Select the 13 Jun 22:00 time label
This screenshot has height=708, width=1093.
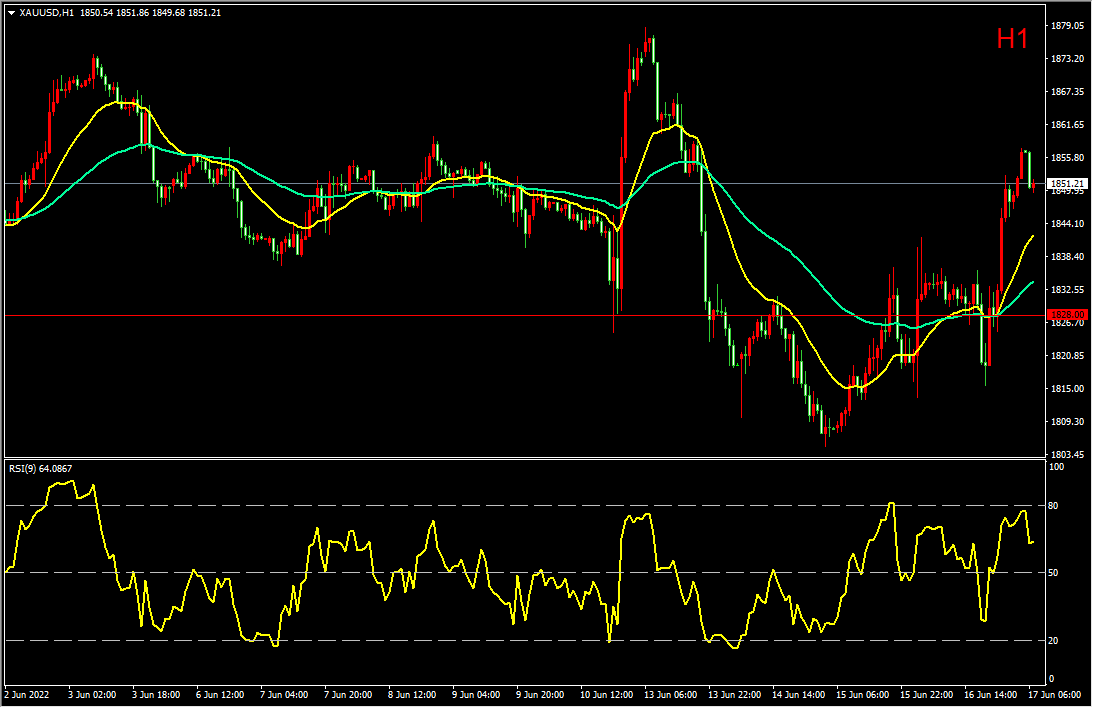pos(735,695)
